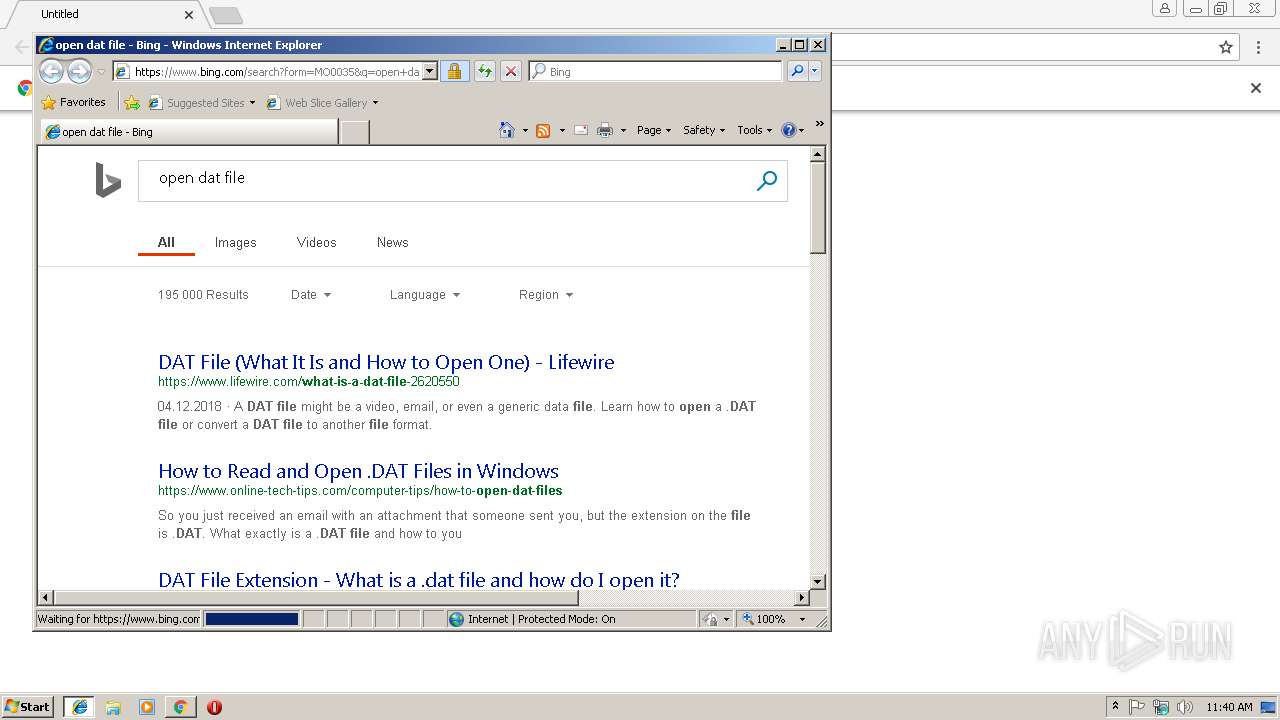Open the Tools menu

point(755,130)
